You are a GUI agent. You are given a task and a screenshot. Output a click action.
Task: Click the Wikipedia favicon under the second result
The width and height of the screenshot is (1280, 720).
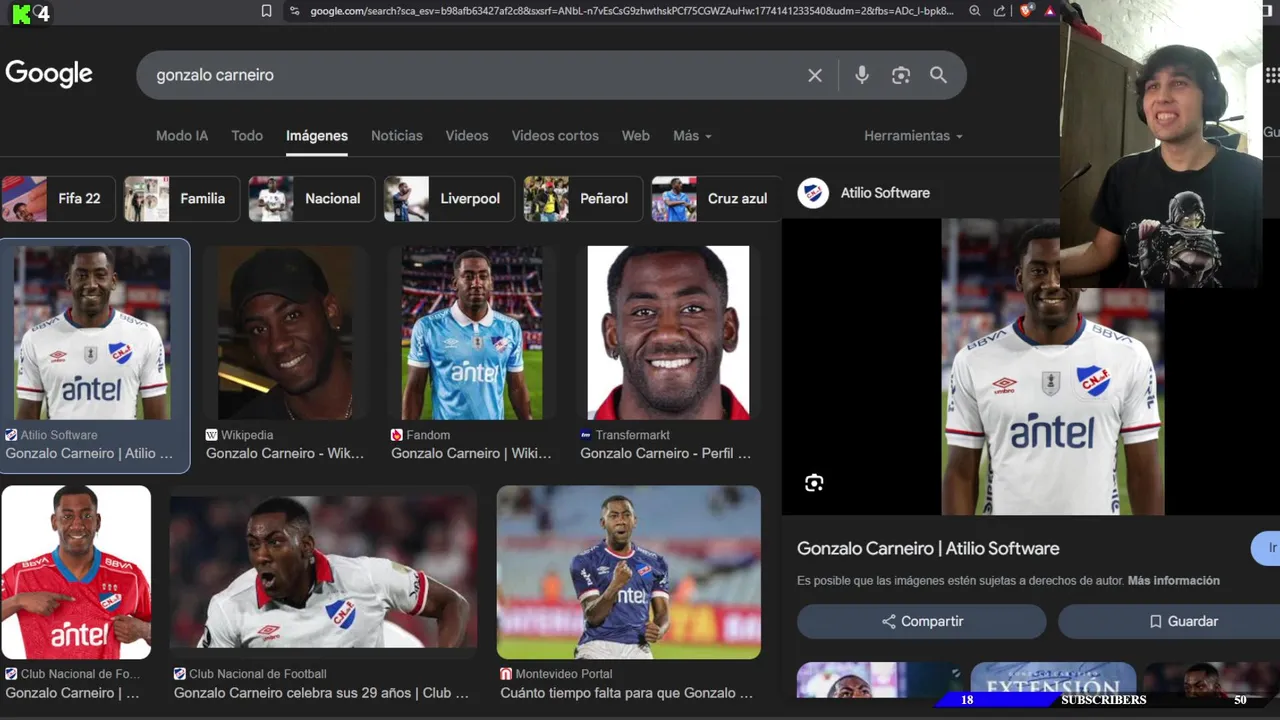212,435
